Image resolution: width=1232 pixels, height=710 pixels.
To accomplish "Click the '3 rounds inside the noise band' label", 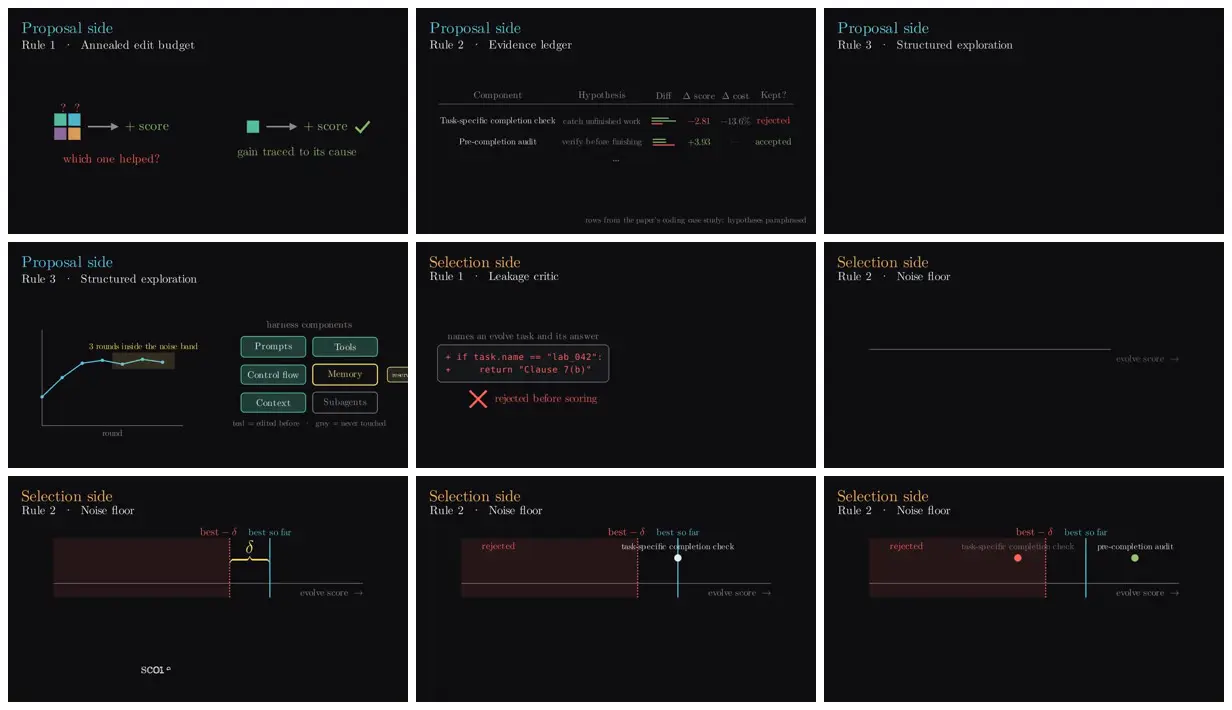I will pyautogui.click(x=143, y=346).
